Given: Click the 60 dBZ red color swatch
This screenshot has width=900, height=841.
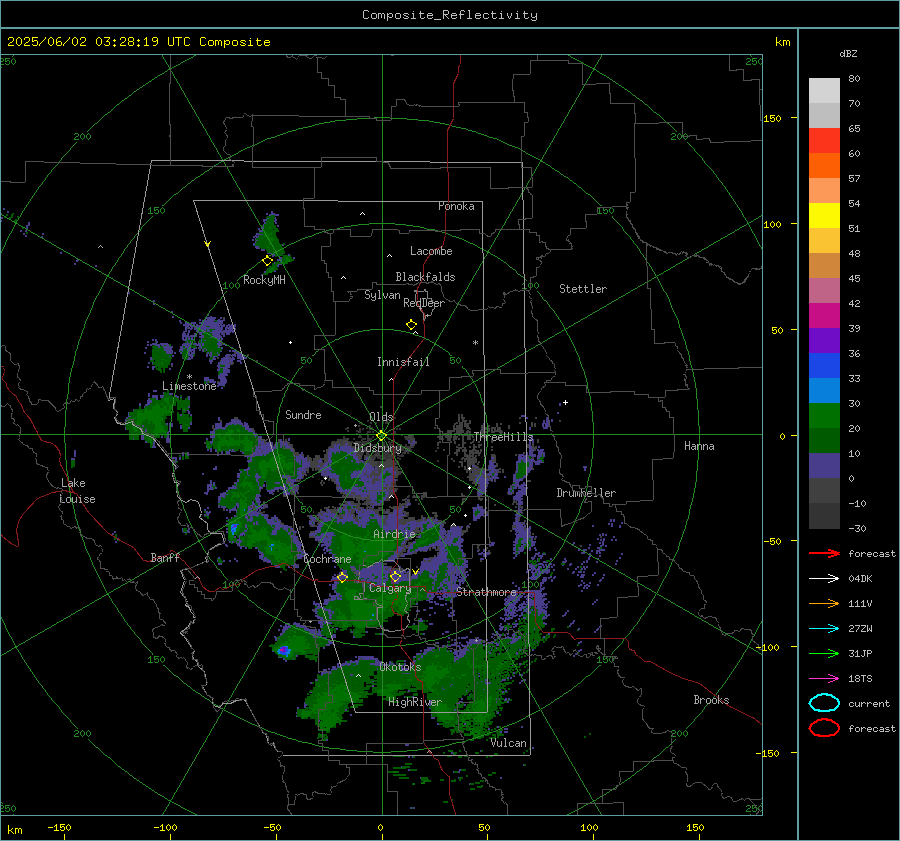Looking at the screenshot, I should [824, 141].
